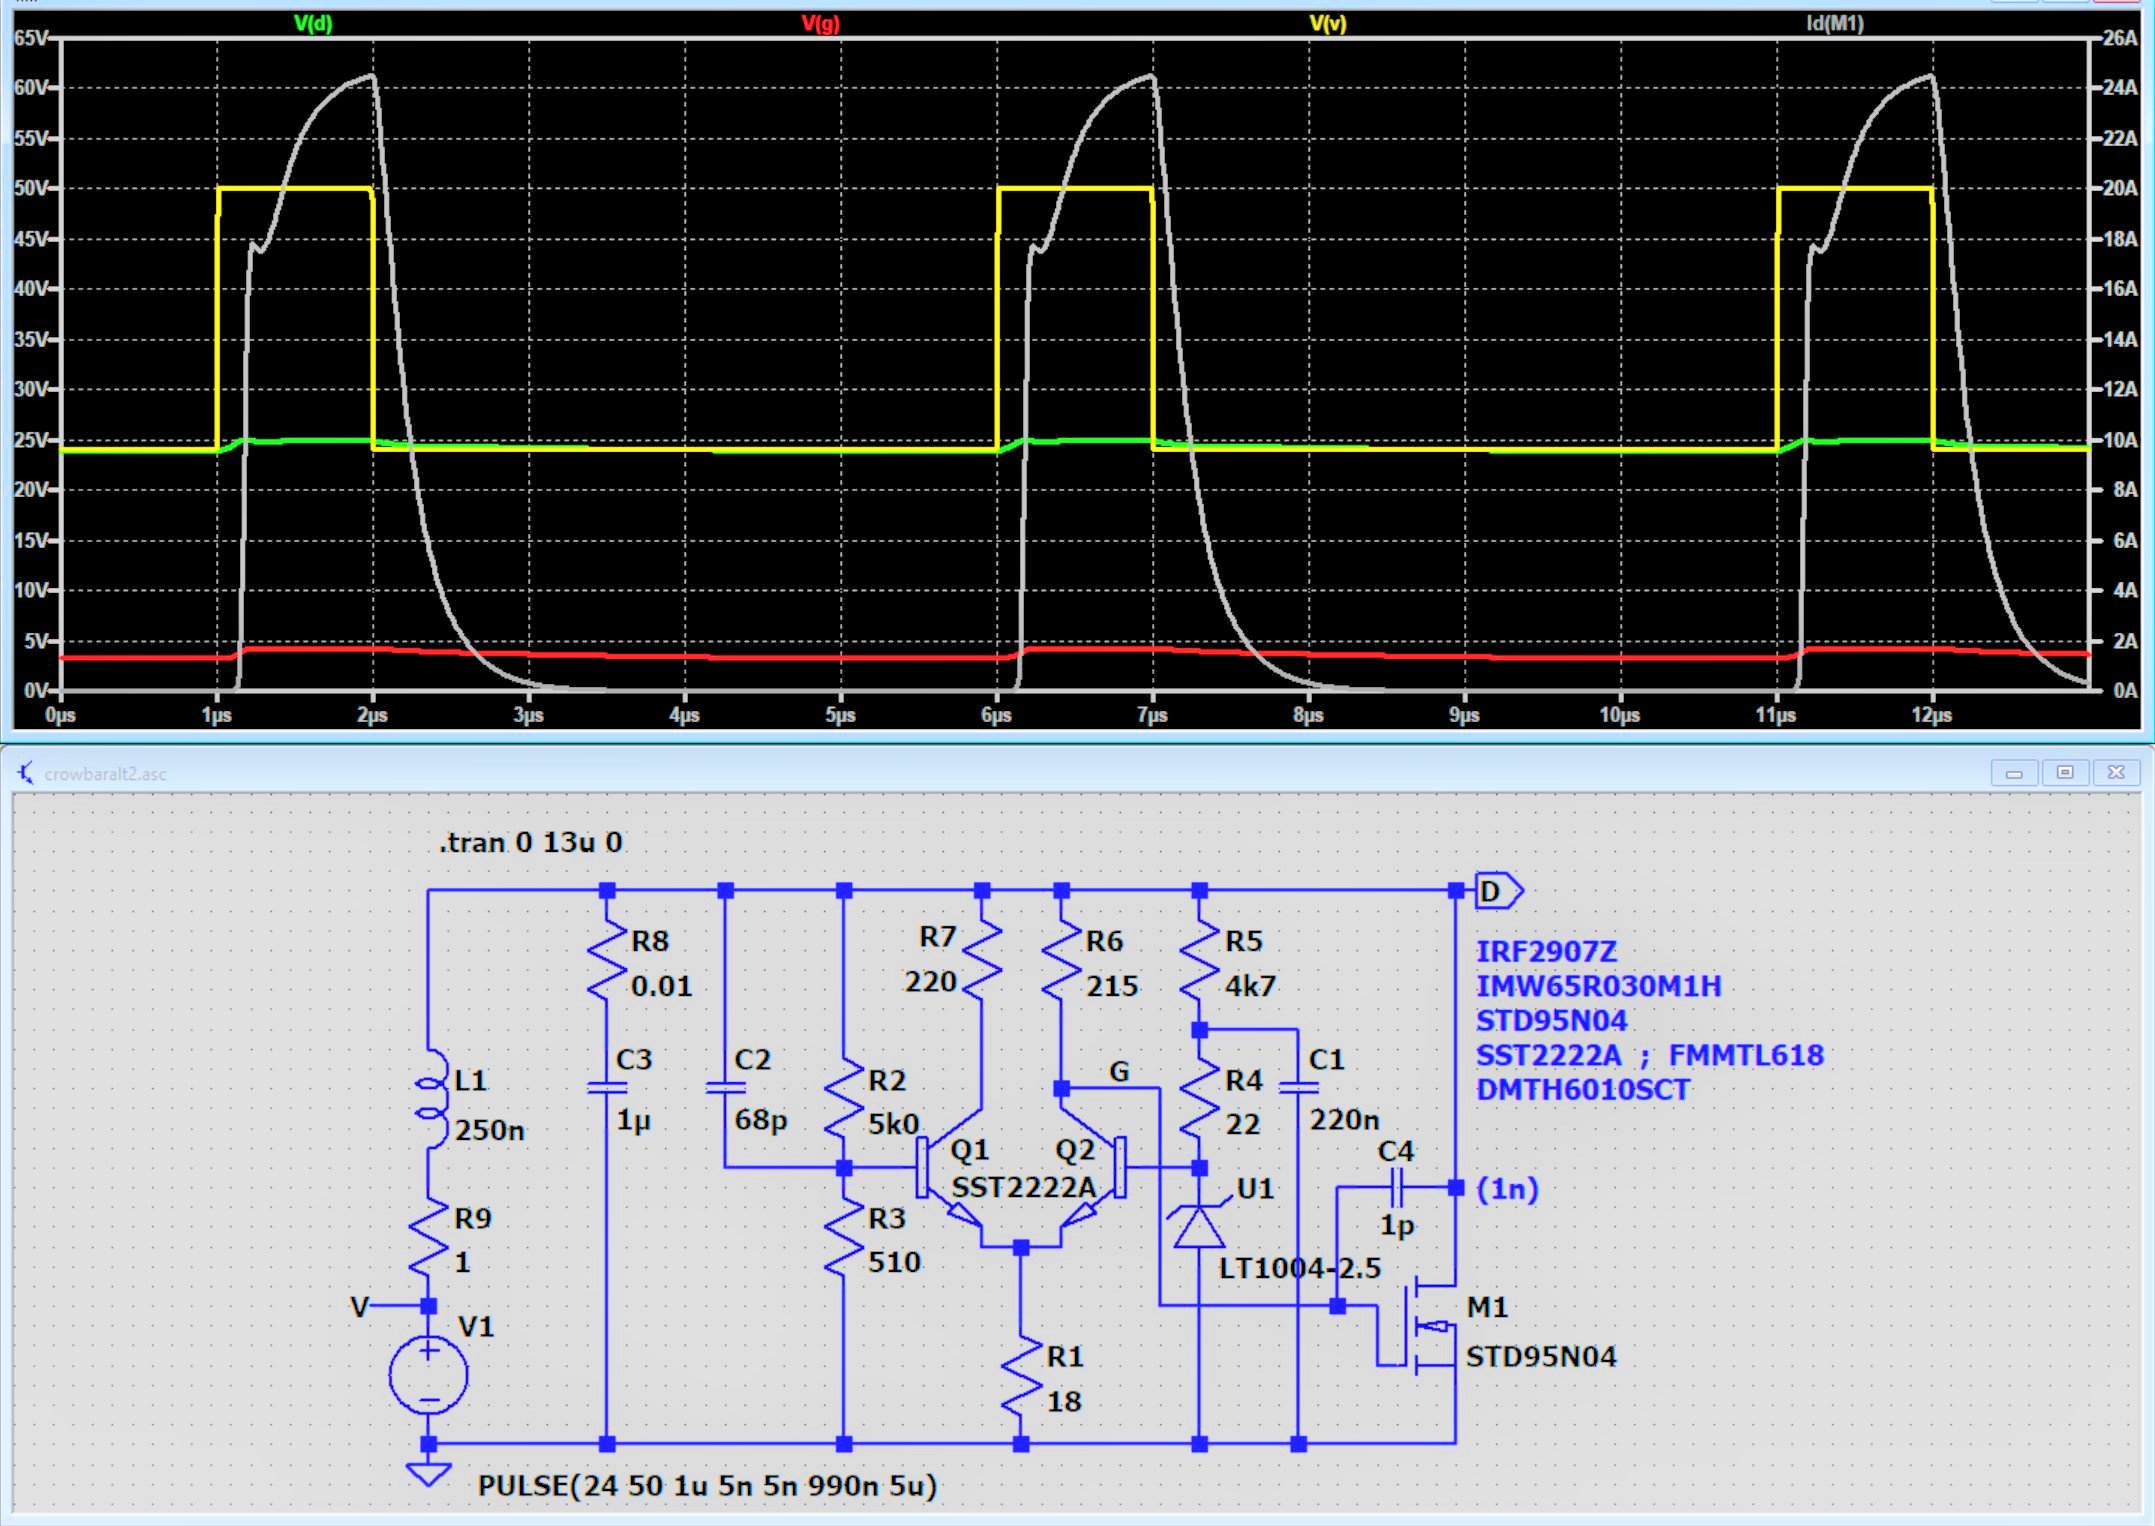The image size is (2155, 1526).
Task: Maximize the crowbaralt2.asc schematic window
Action: 2065,772
